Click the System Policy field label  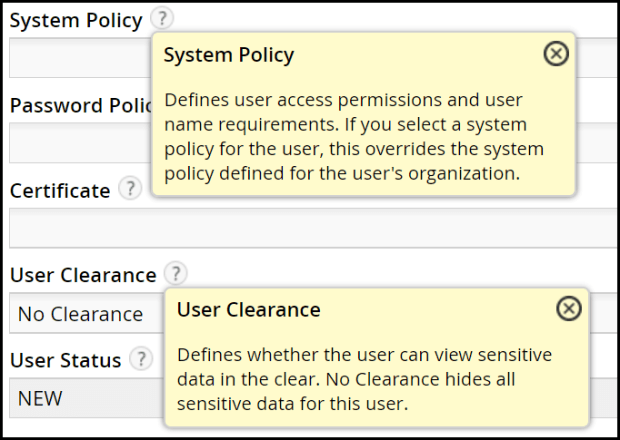(x=76, y=21)
